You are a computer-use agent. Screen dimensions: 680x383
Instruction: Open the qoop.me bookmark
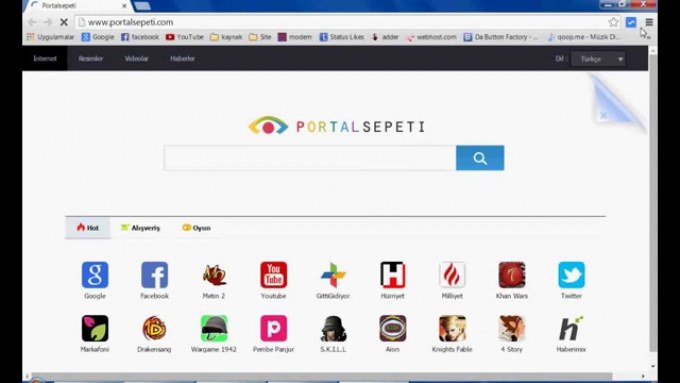(584, 37)
